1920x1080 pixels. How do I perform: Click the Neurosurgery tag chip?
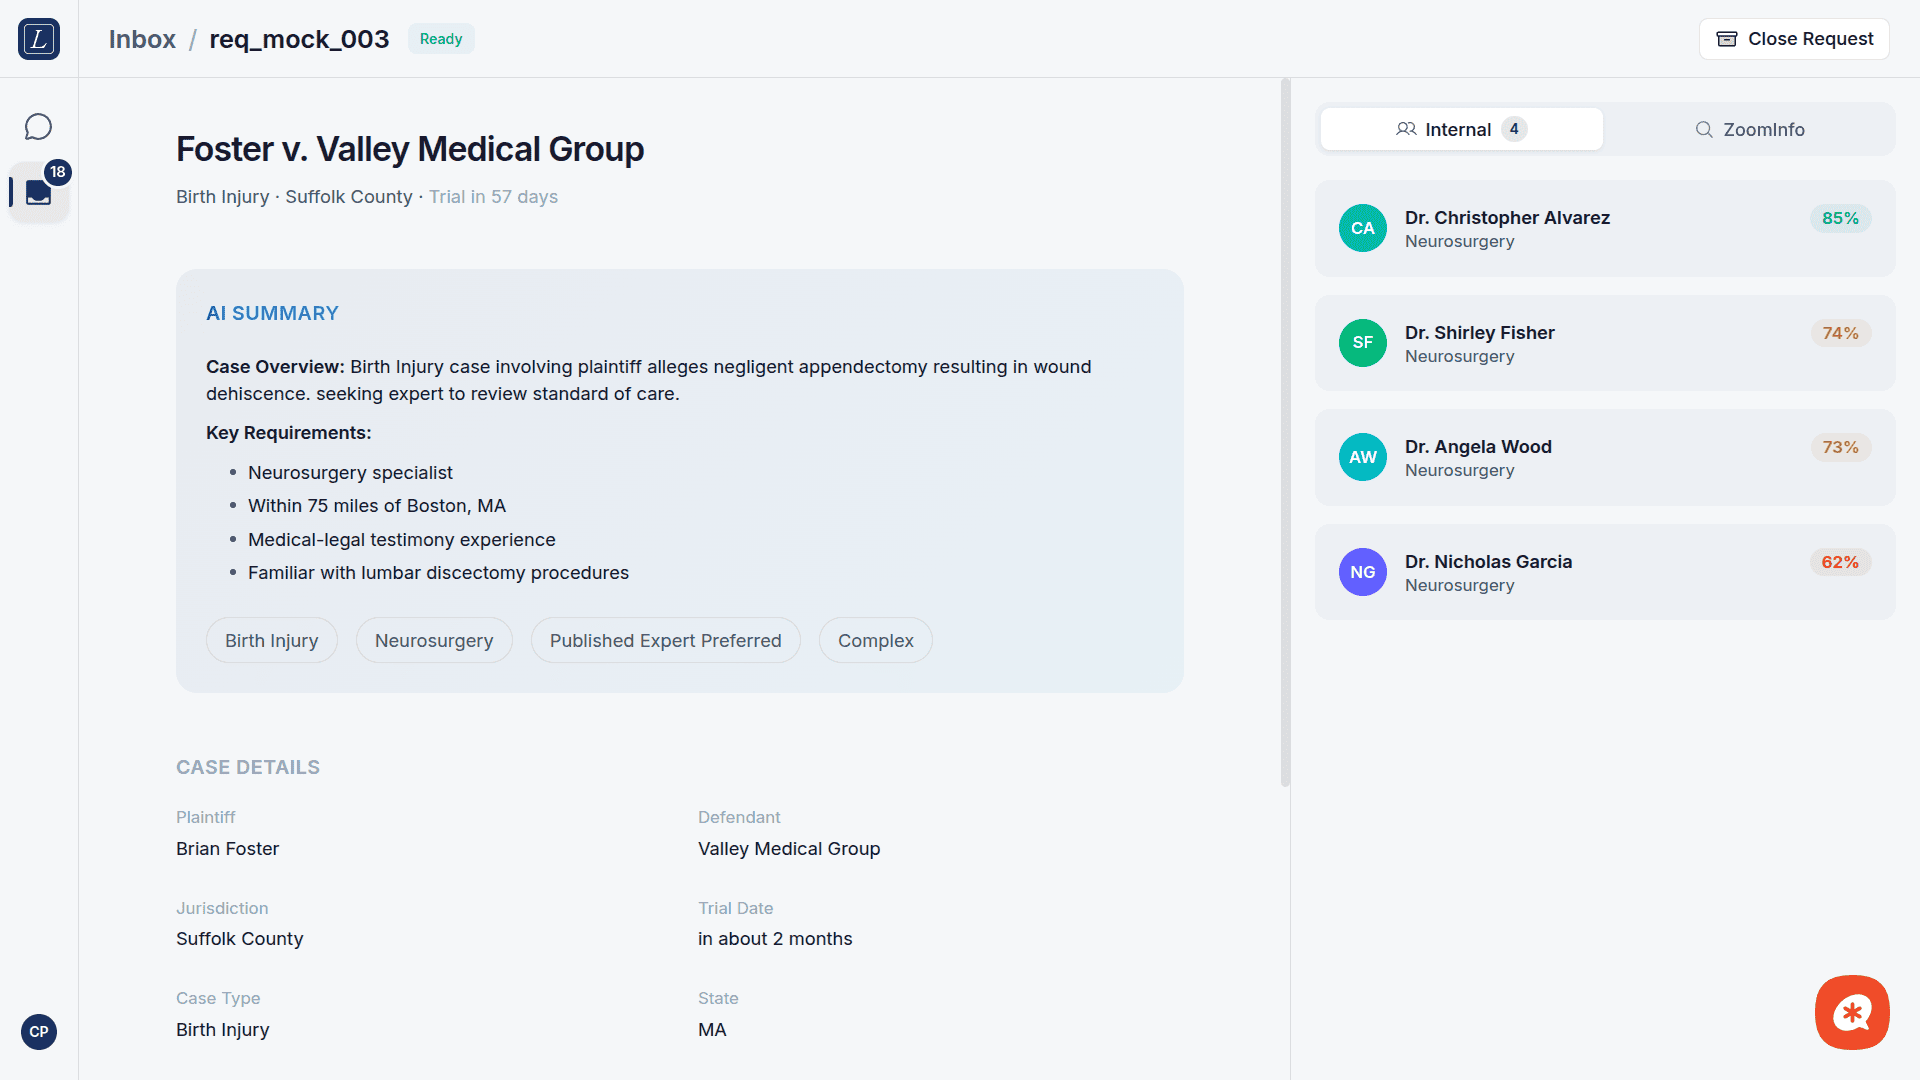[434, 641]
